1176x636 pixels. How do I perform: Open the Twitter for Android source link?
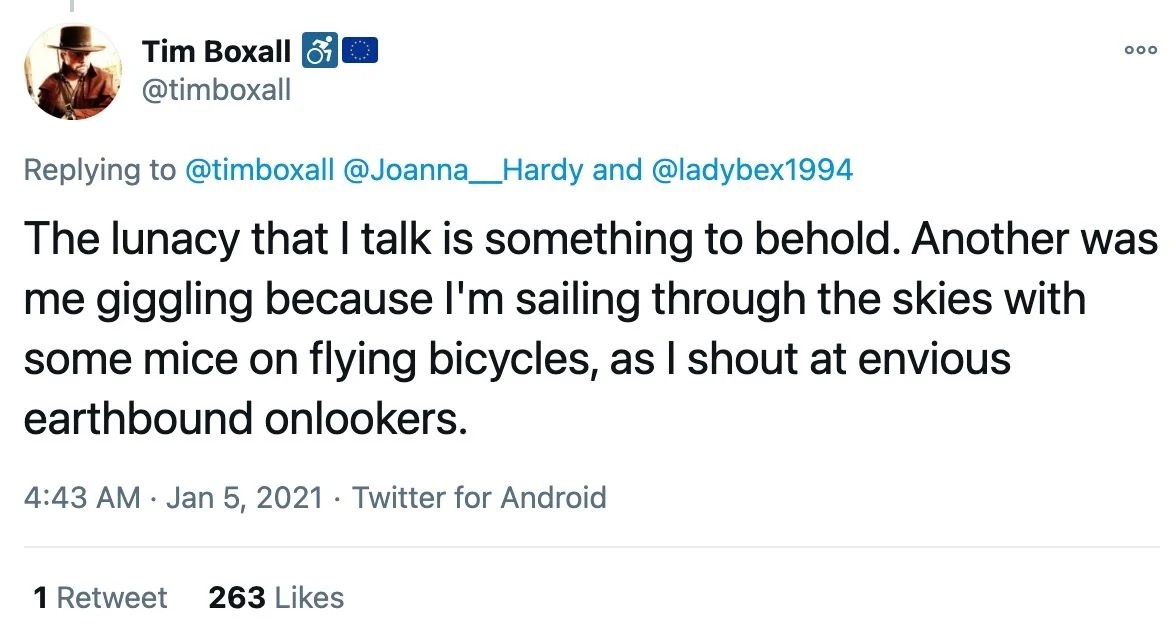click(479, 497)
